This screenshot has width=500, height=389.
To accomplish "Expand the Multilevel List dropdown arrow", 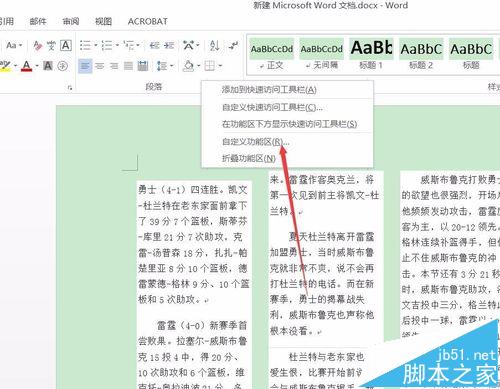I will (x=138, y=45).
